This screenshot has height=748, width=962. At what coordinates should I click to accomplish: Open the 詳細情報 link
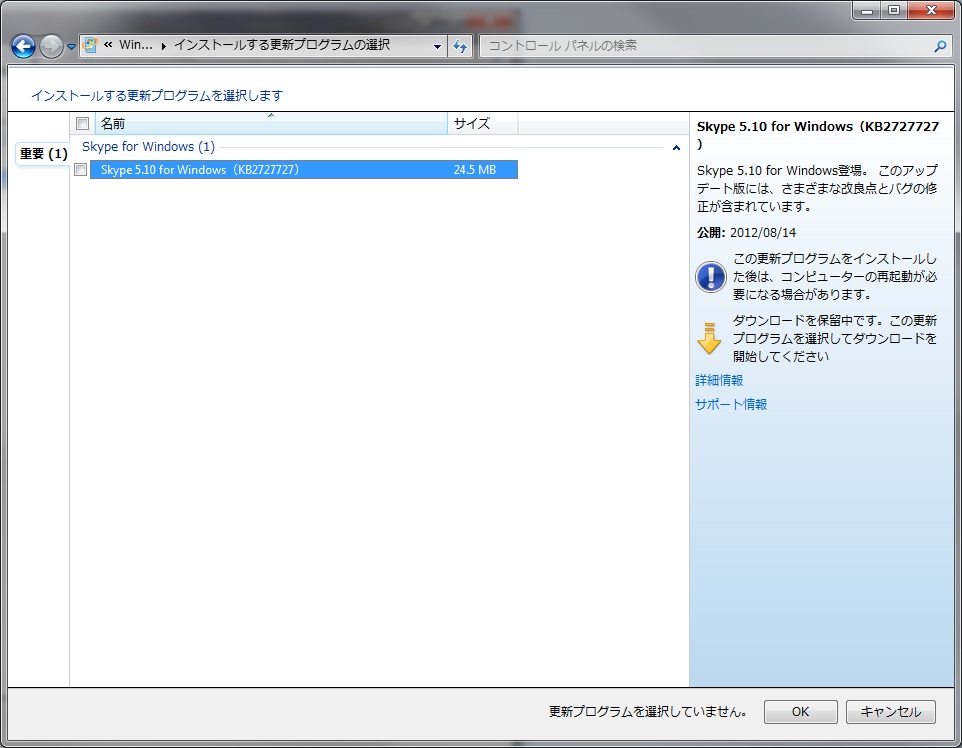(719, 380)
